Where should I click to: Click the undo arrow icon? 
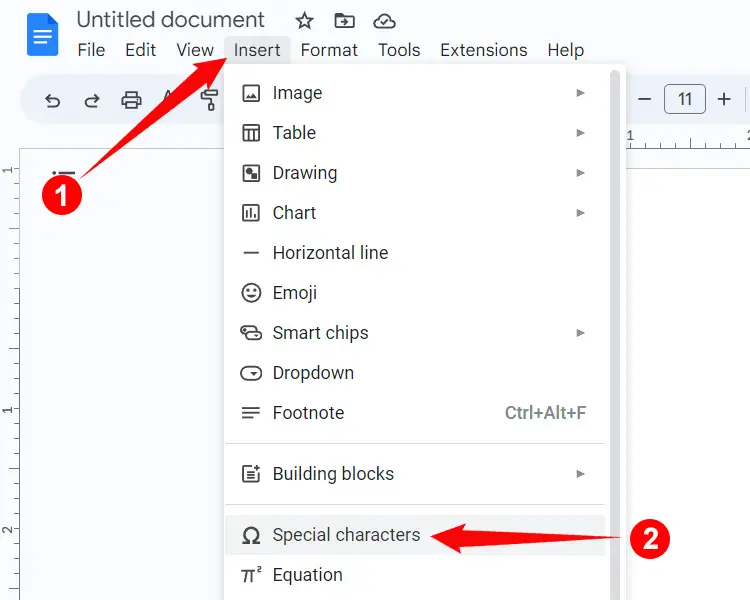coord(53,100)
